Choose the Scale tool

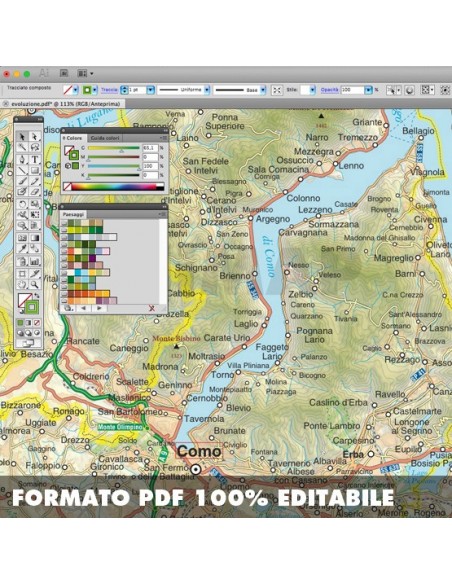click(34, 204)
